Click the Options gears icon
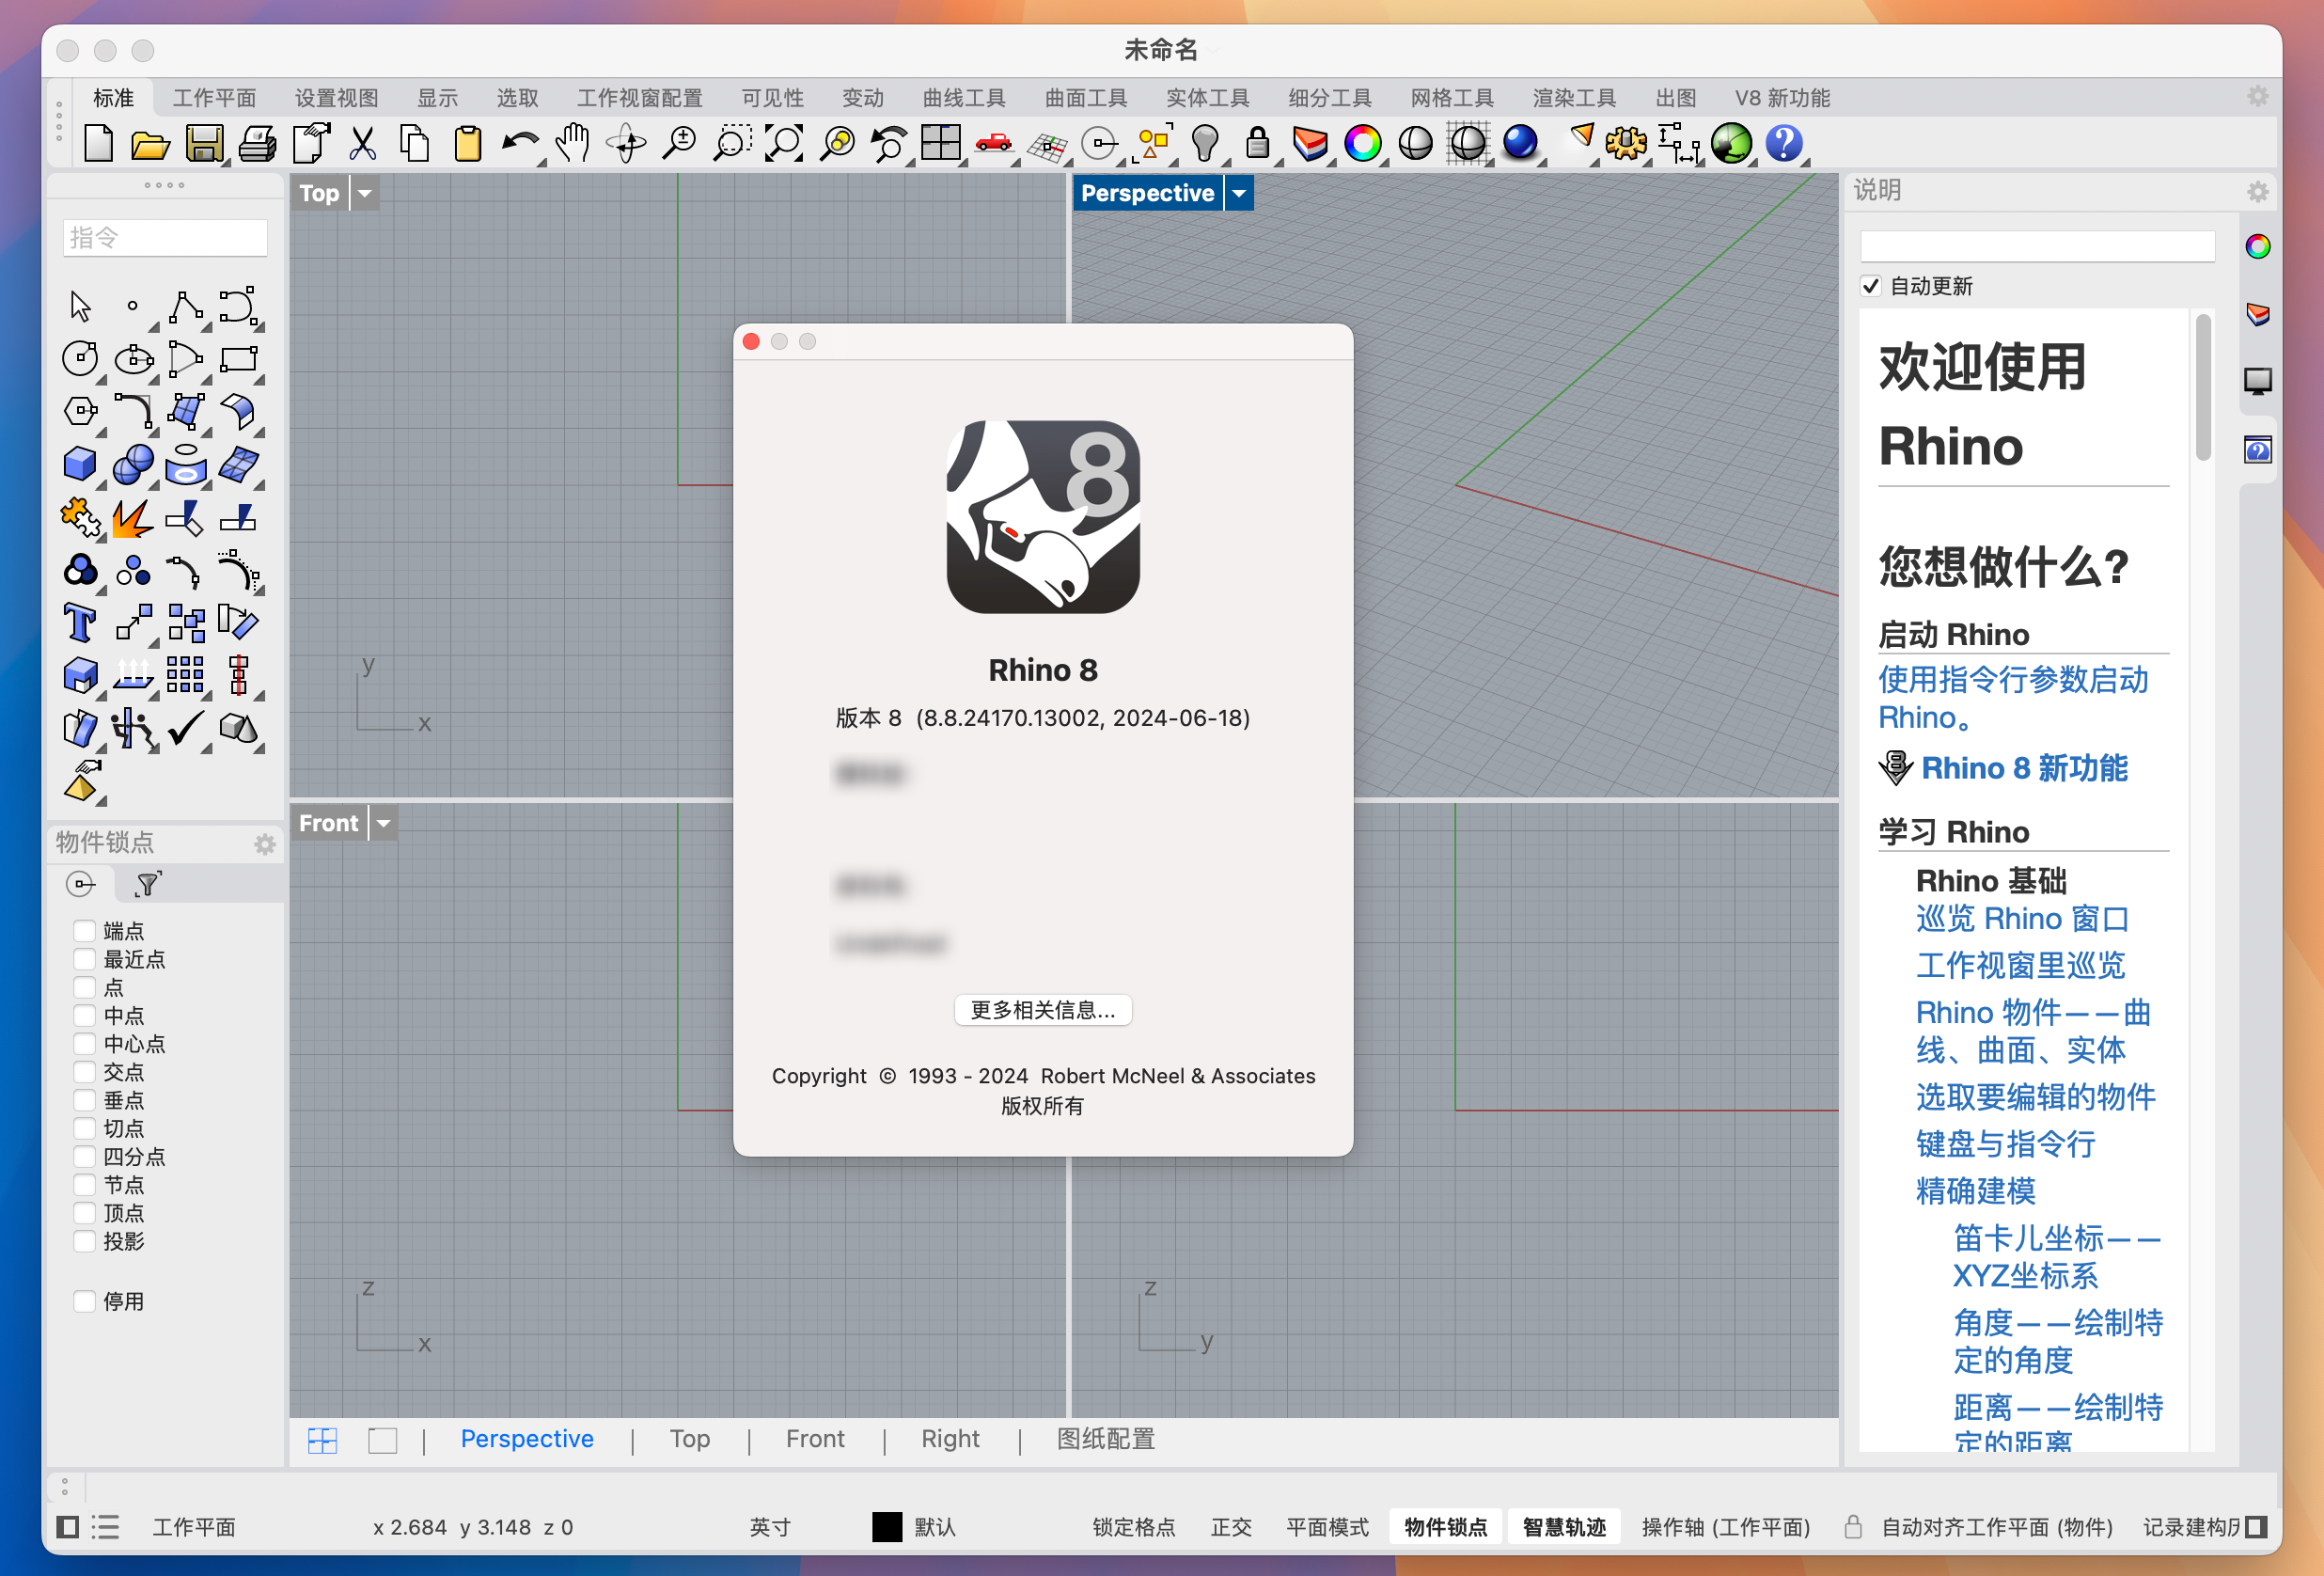This screenshot has width=2324, height=1576. [x=1626, y=144]
